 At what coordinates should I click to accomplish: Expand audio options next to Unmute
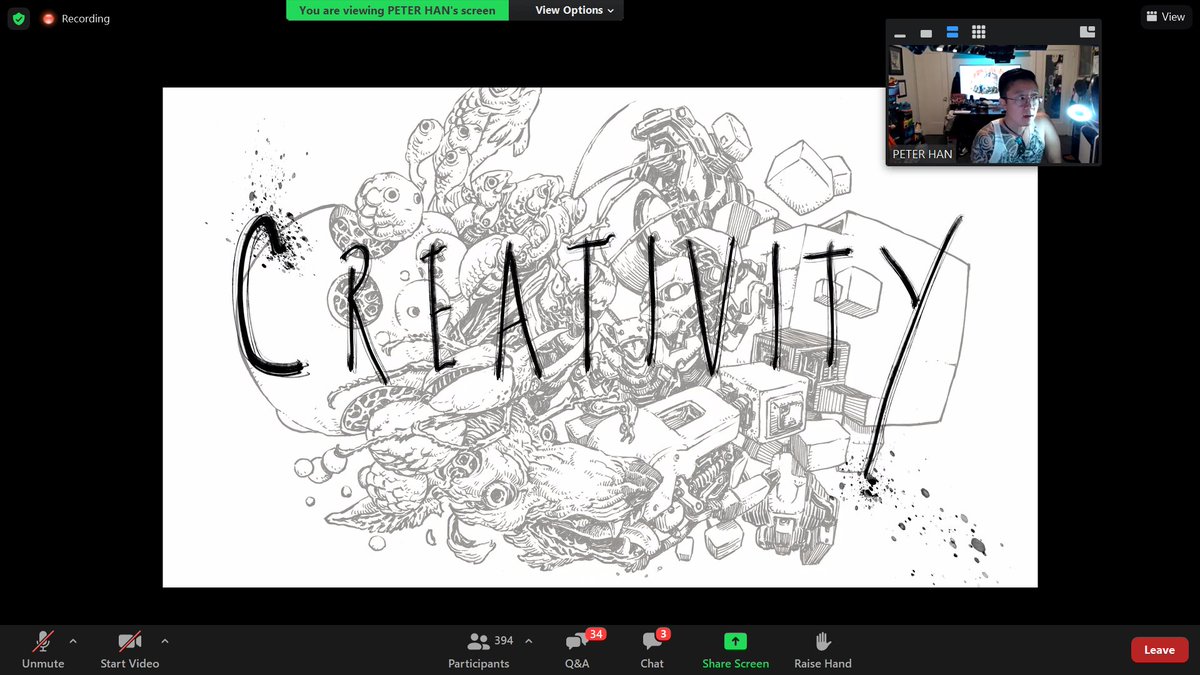(x=73, y=641)
